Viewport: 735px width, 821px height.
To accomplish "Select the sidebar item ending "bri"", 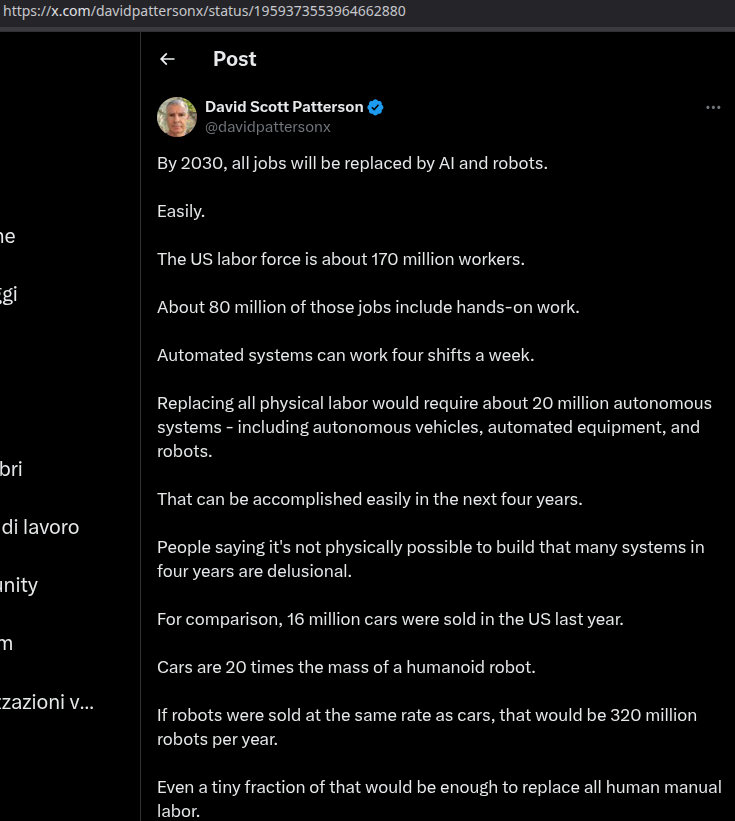I will (x=11, y=469).
